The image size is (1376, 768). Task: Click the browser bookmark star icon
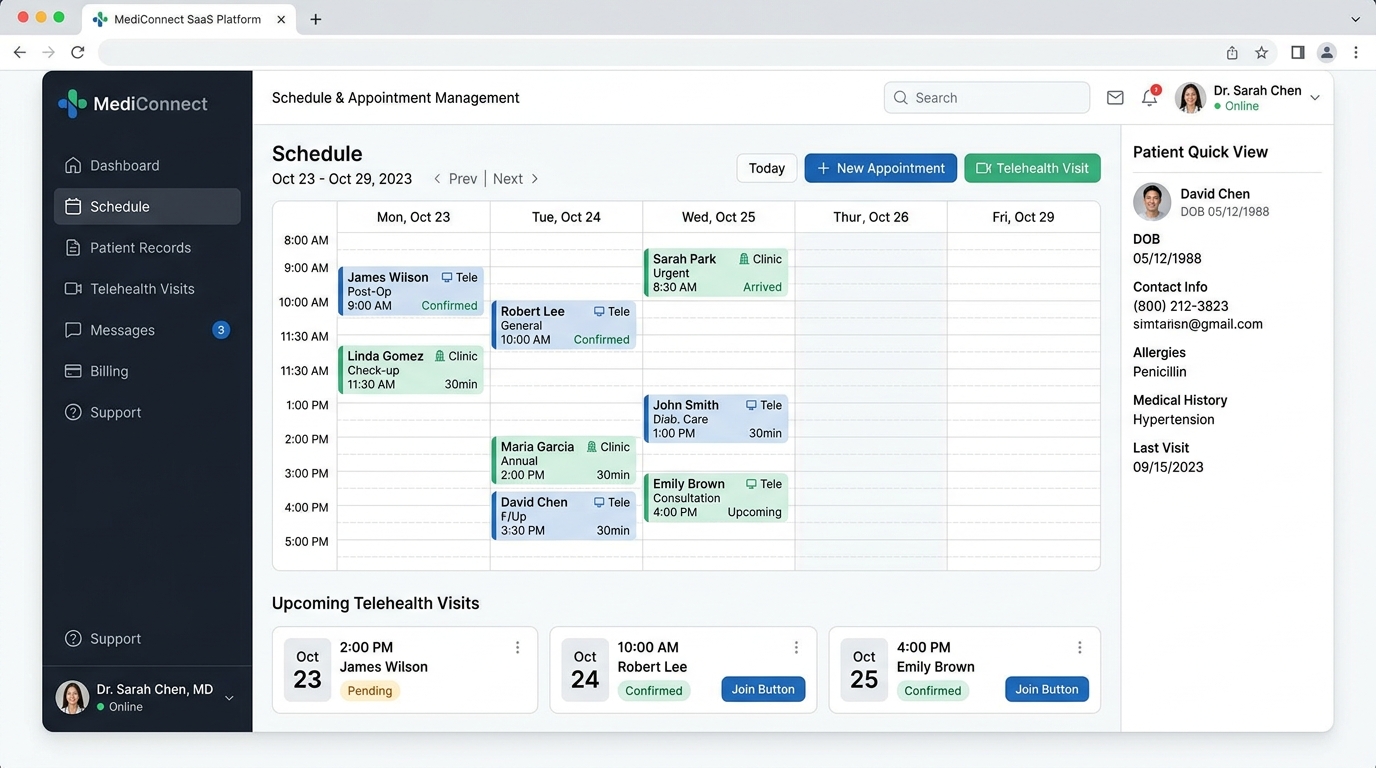tap(1262, 52)
